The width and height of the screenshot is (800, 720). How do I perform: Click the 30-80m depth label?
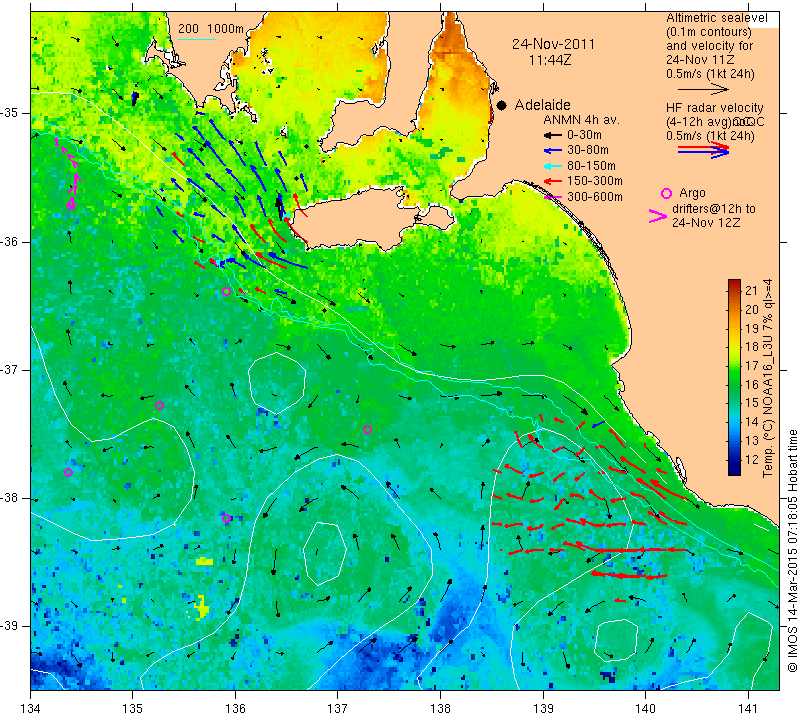tap(588, 151)
